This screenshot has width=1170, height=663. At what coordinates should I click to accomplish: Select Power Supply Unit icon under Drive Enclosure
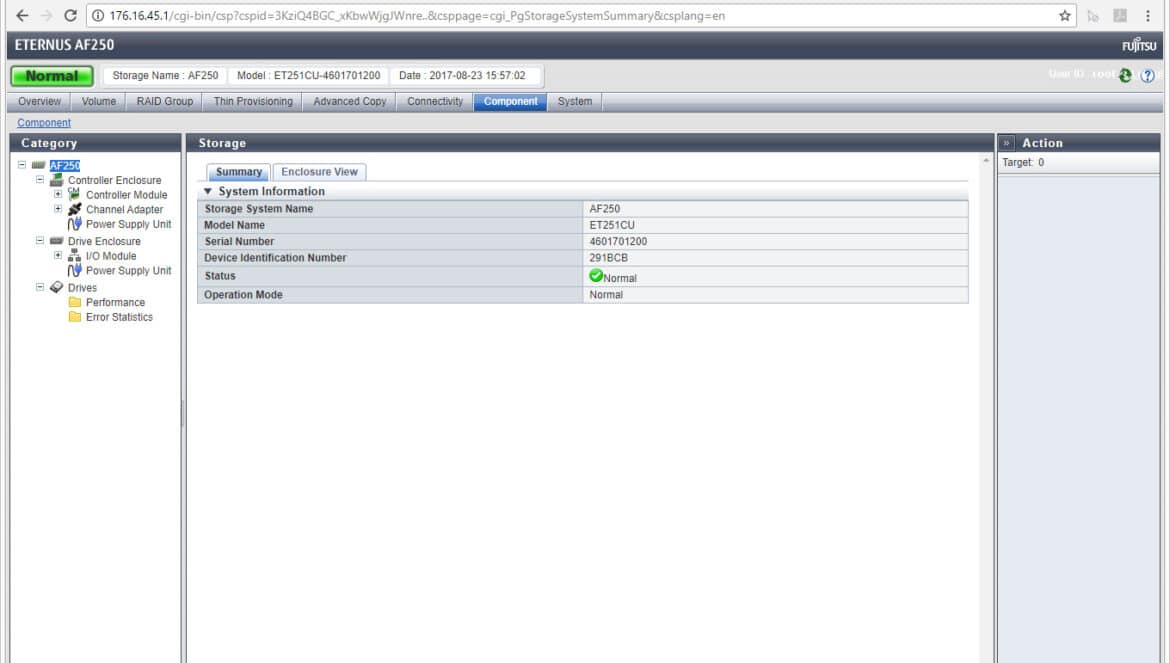tap(75, 270)
